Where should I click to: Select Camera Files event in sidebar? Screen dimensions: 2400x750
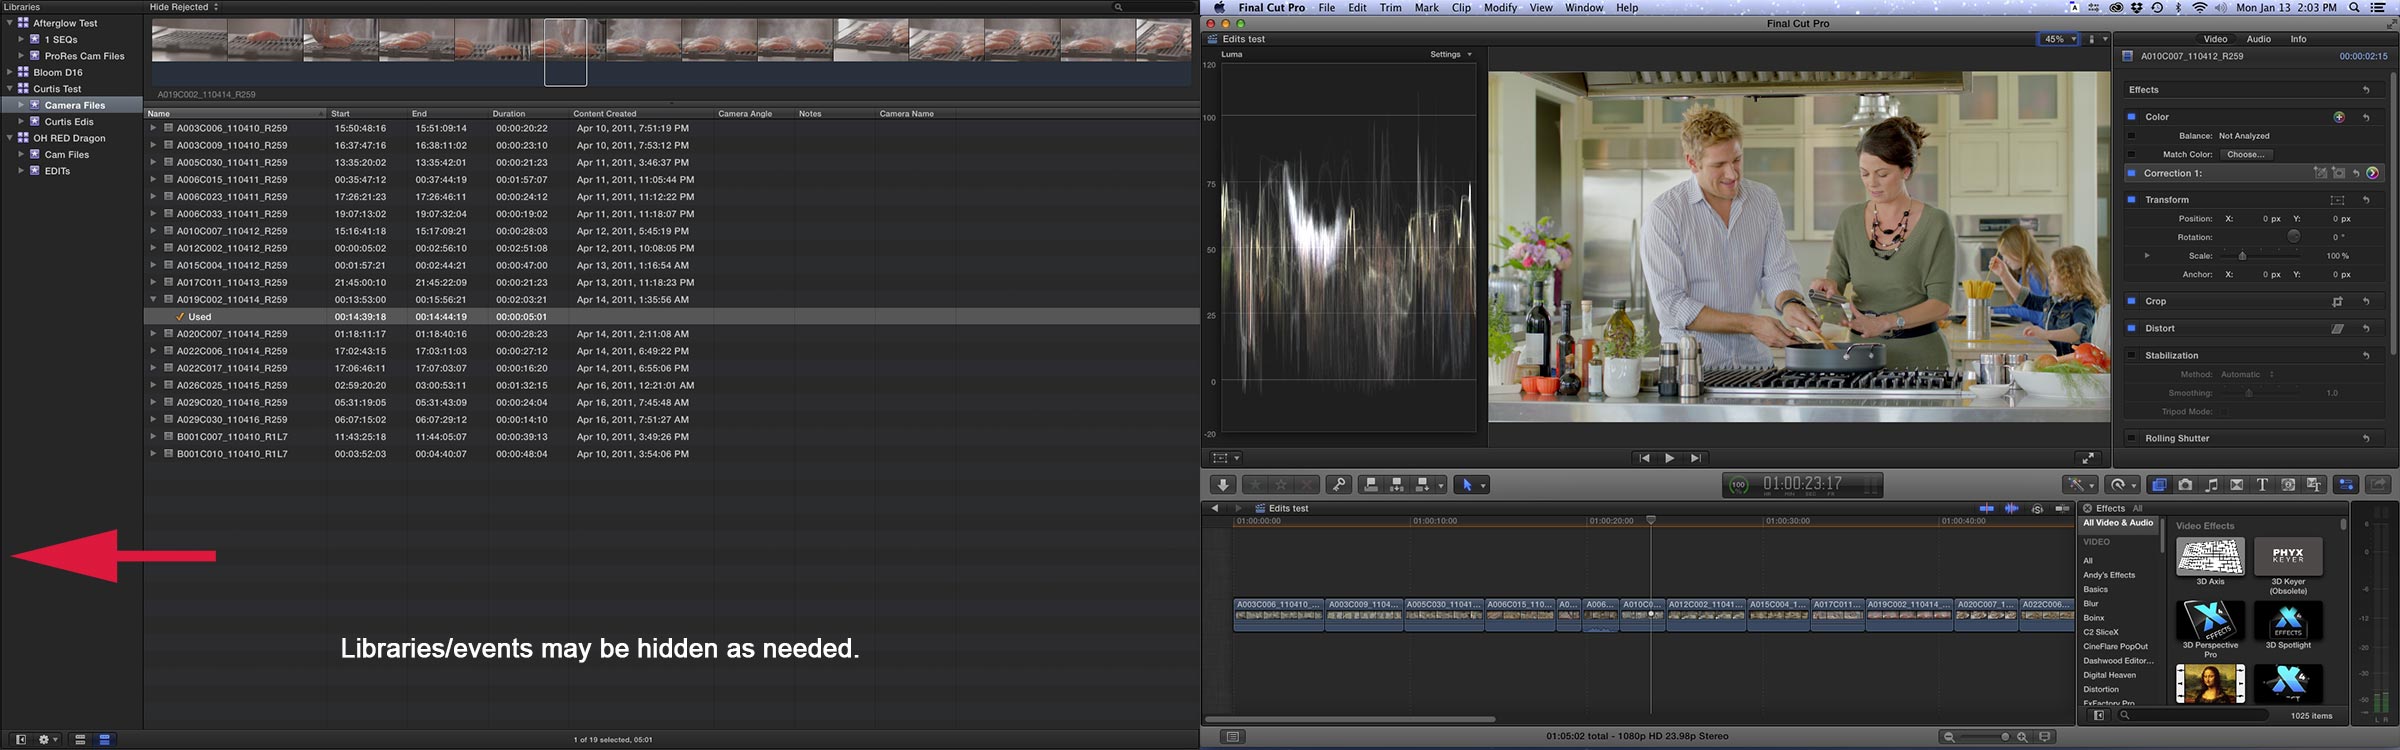[x=74, y=105]
